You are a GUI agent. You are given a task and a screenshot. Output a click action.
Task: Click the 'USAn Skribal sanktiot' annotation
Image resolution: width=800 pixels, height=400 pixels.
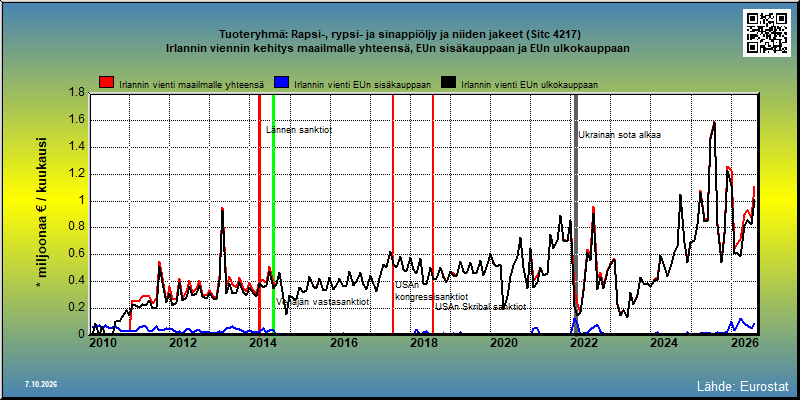(x=481, y=307)
